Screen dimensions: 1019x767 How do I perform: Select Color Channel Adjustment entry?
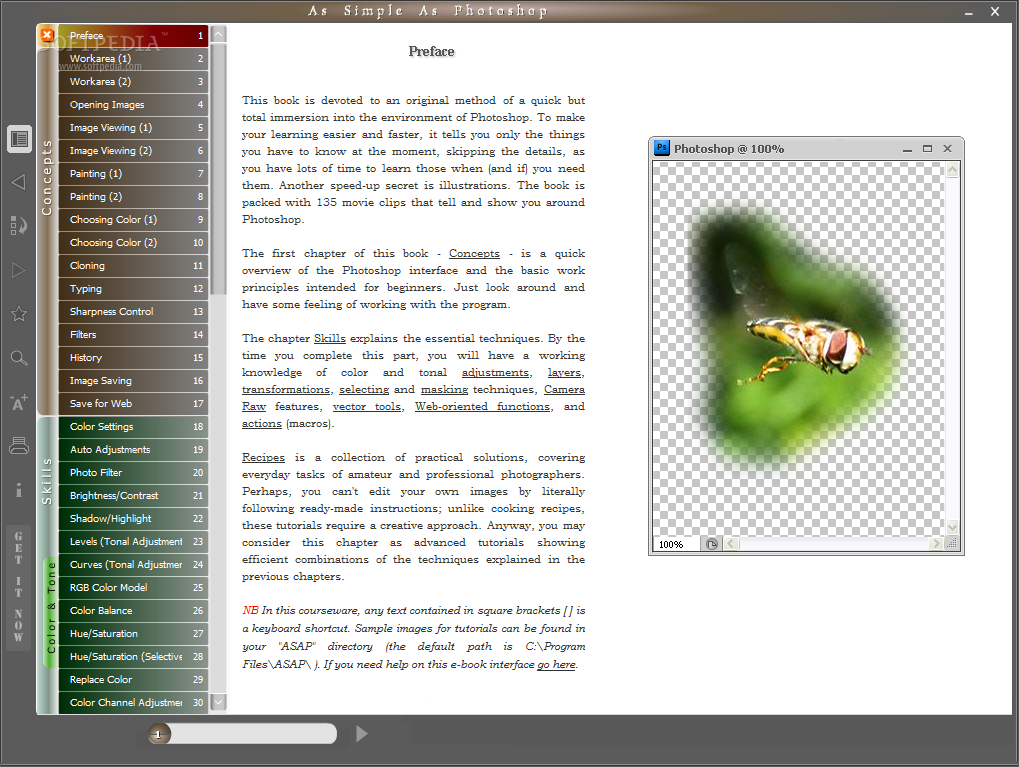(133, 703)
